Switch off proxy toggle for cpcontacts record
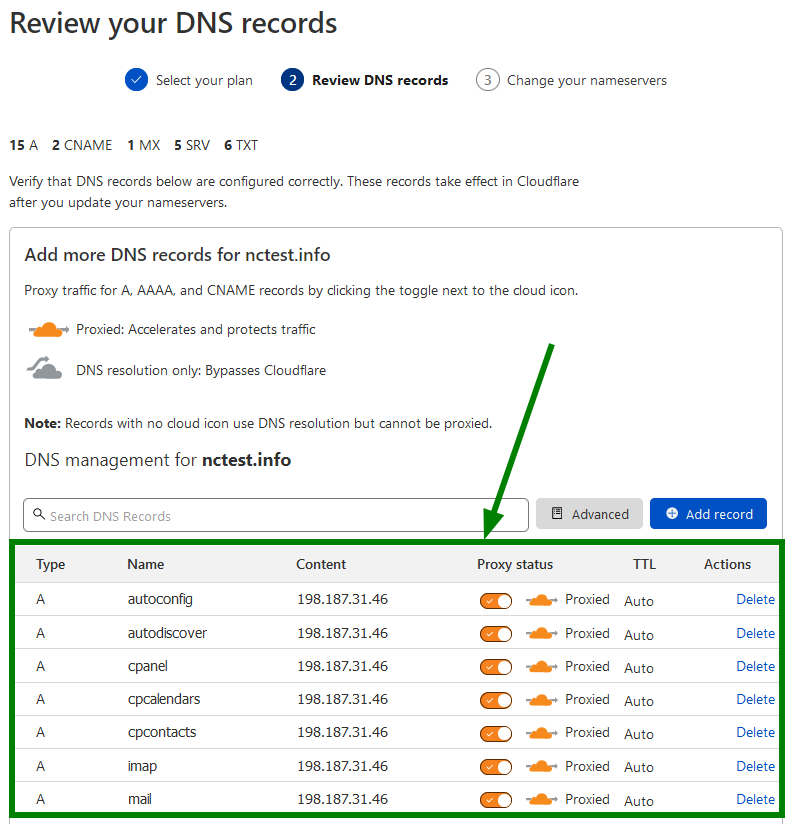Screen dimensions: 795x824 pos(496,733)
